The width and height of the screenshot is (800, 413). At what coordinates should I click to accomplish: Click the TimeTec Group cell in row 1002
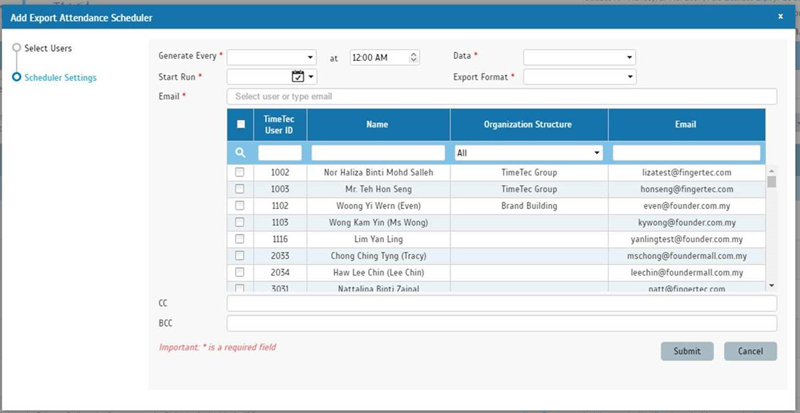click(529, 173)
